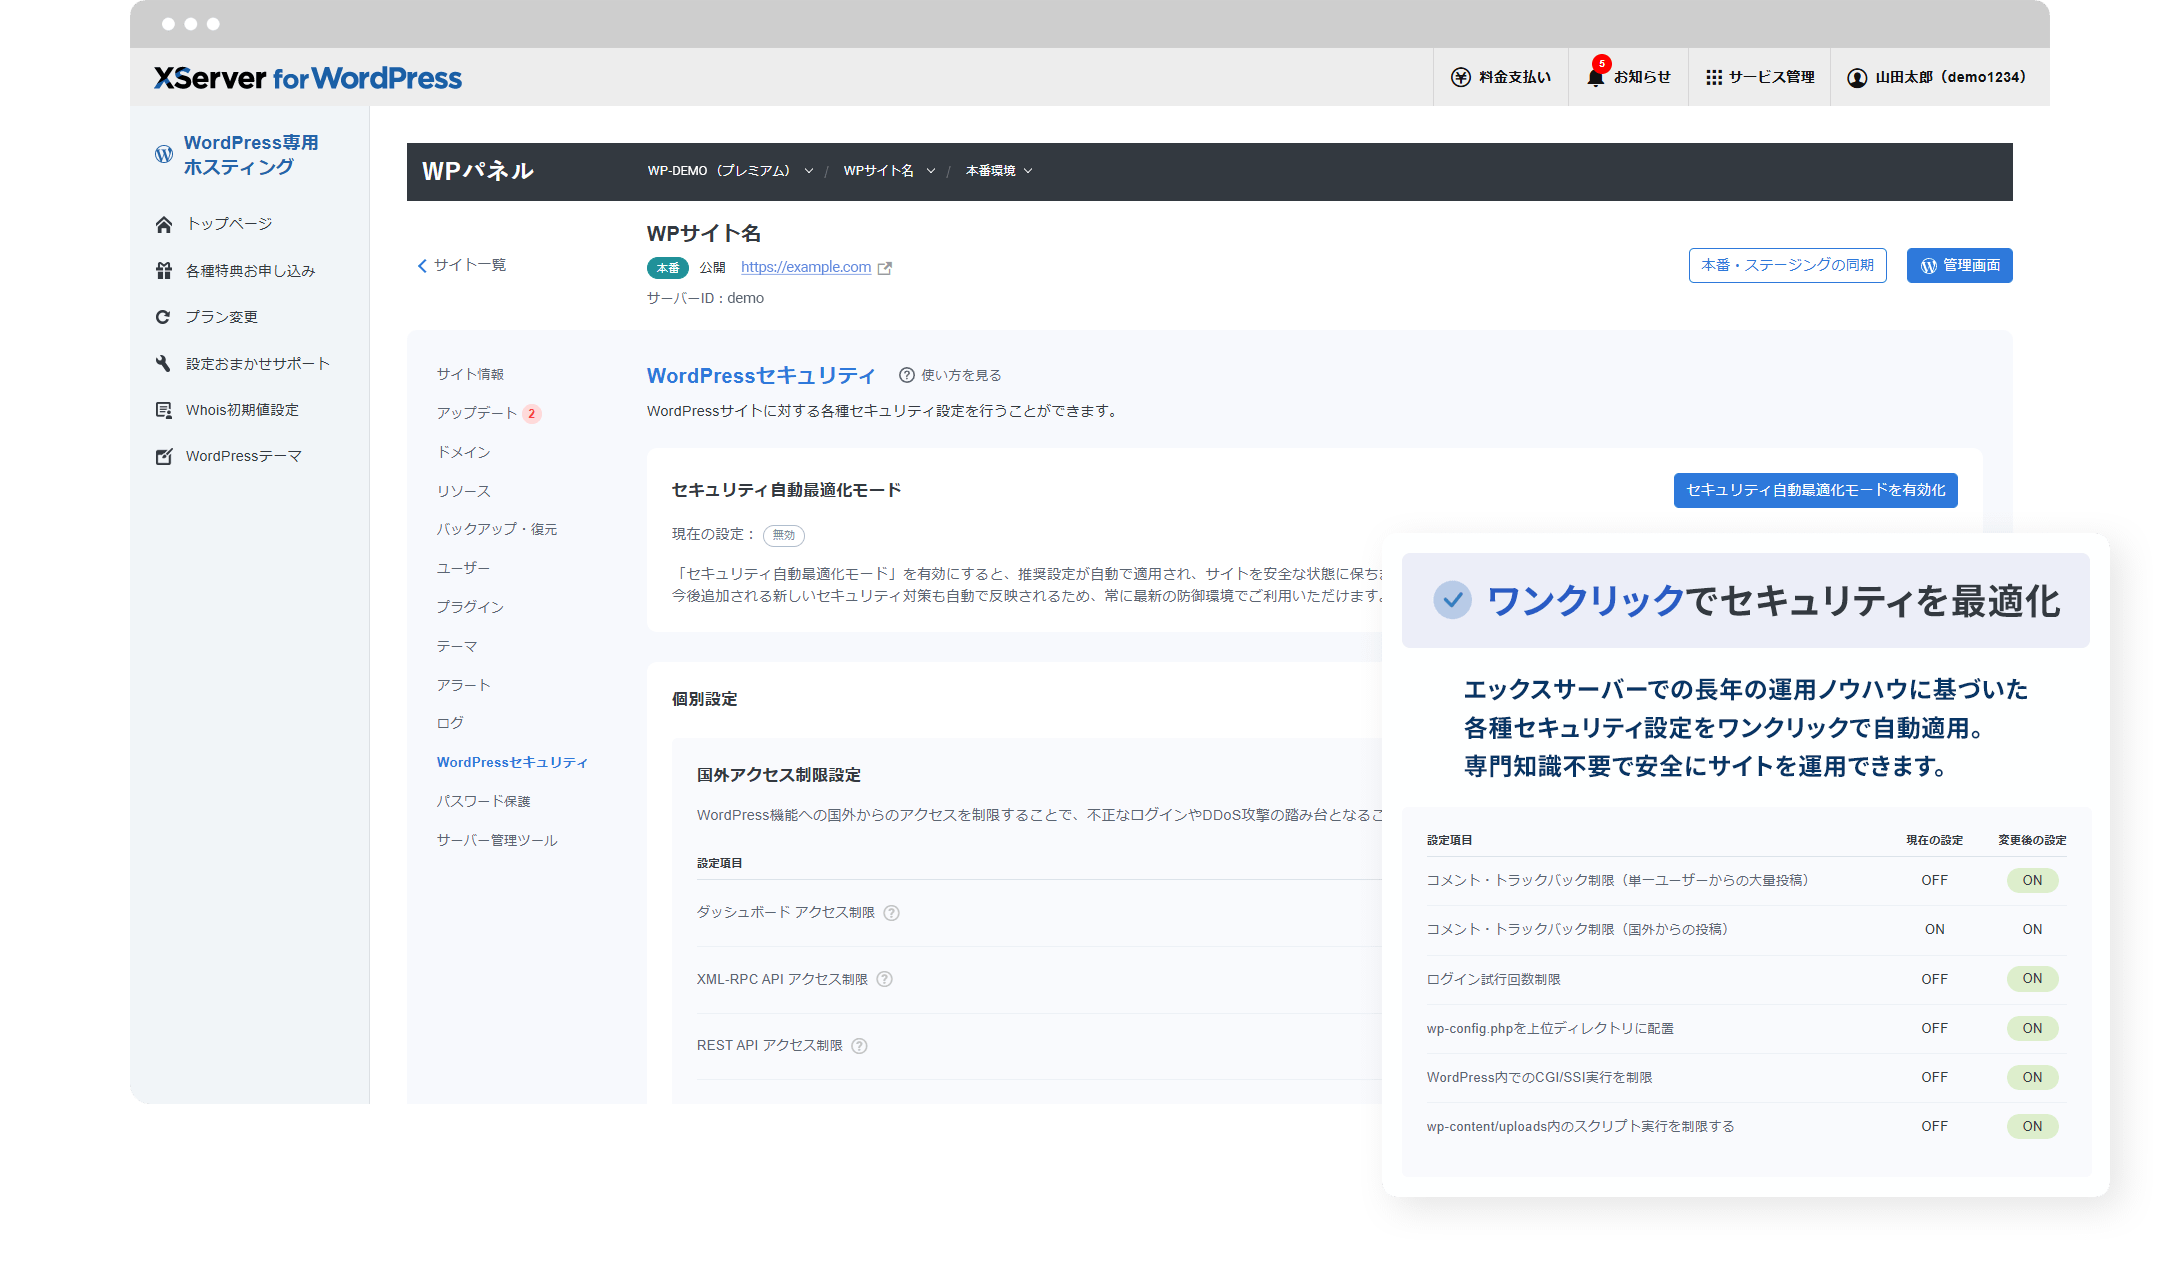This screenshot has height=1264, width=2180.
Task: Open the お知らせ notification bell
Action: [1597, 76]
